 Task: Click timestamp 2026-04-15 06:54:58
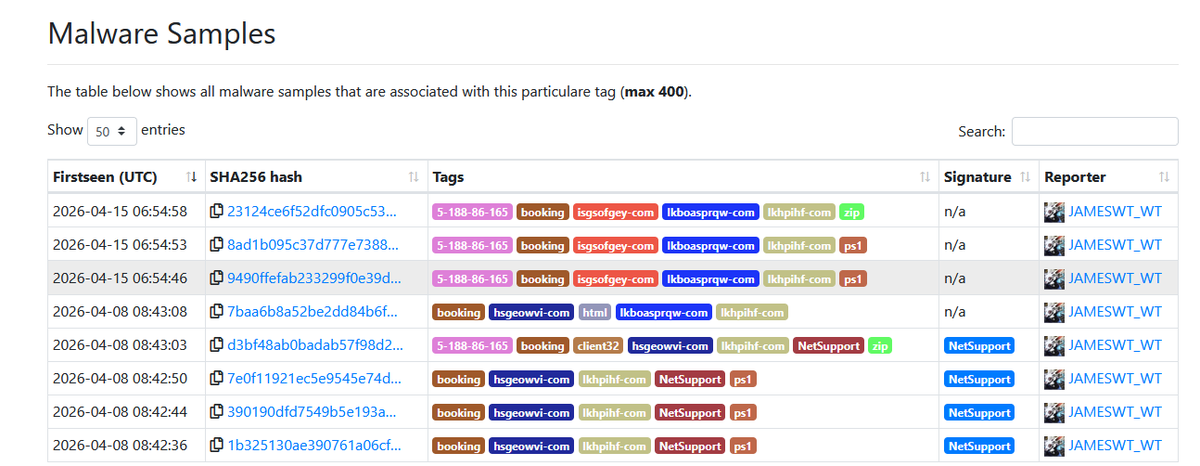(120, 212)
